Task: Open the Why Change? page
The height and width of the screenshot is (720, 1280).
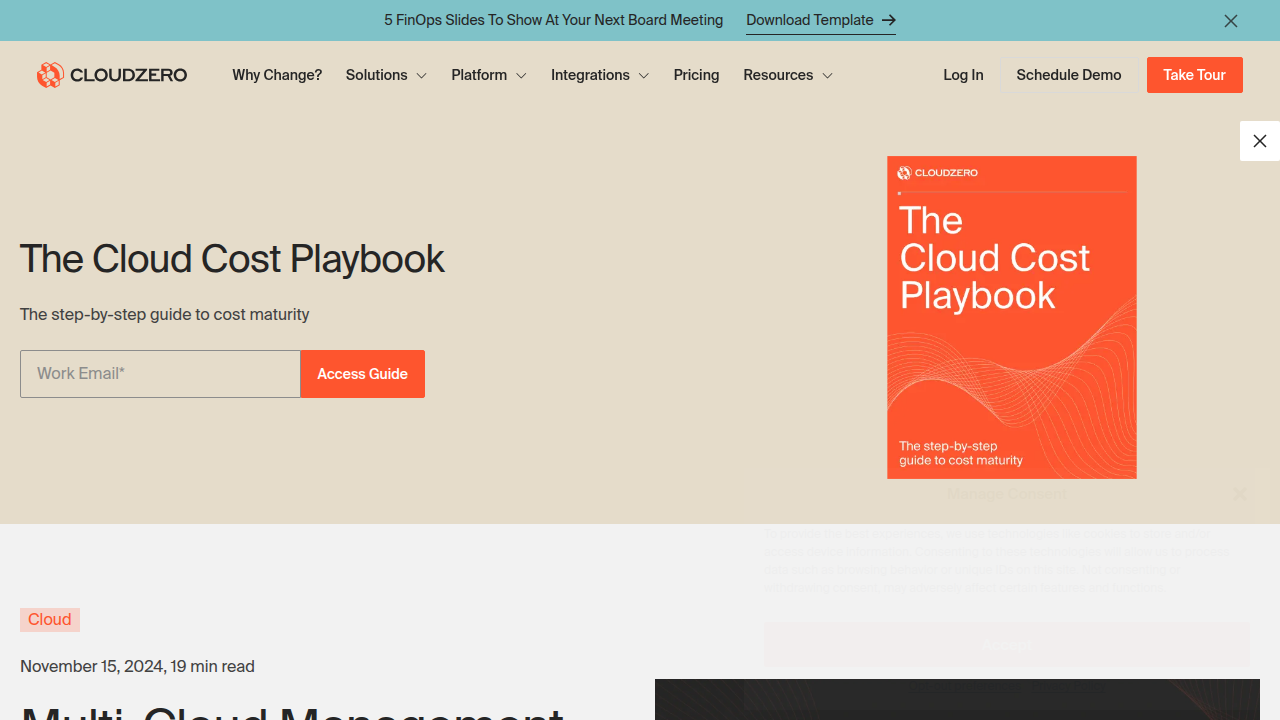Action: click(277, 75)
